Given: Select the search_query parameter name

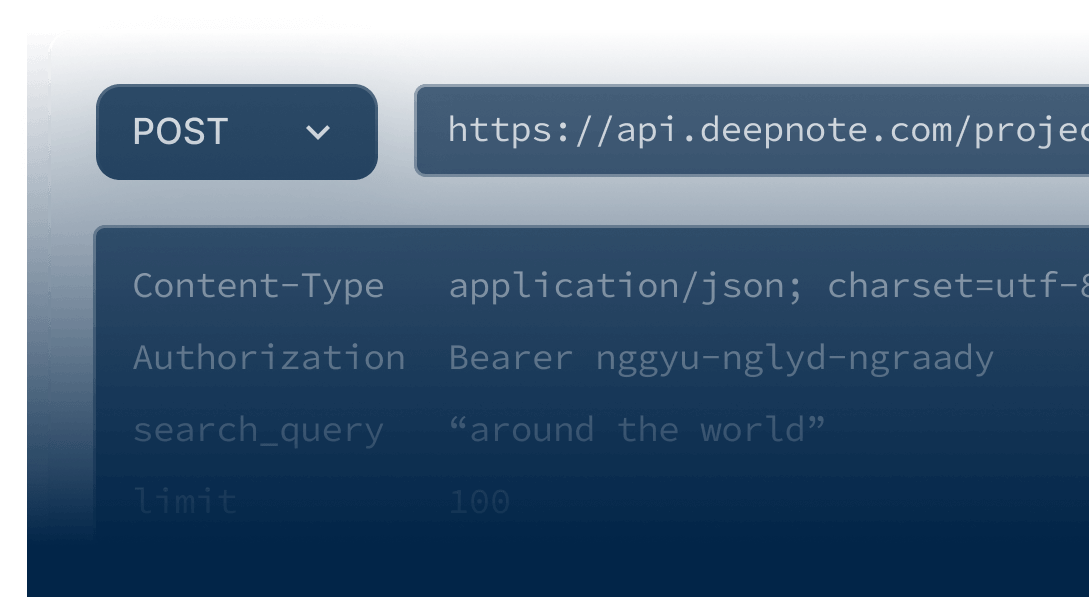Looking at the screenshot, I should click(258, 430).
